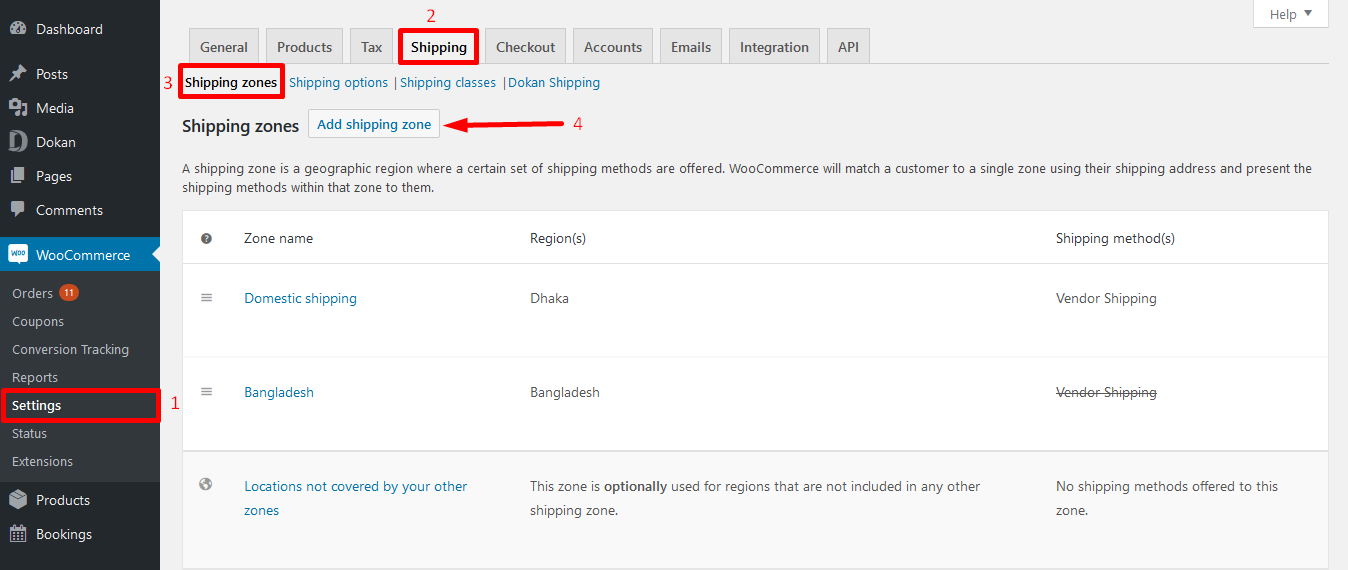Open Shipping options sub-section
The width and height of the screenshot is (1348, 570).
point(338,82)
